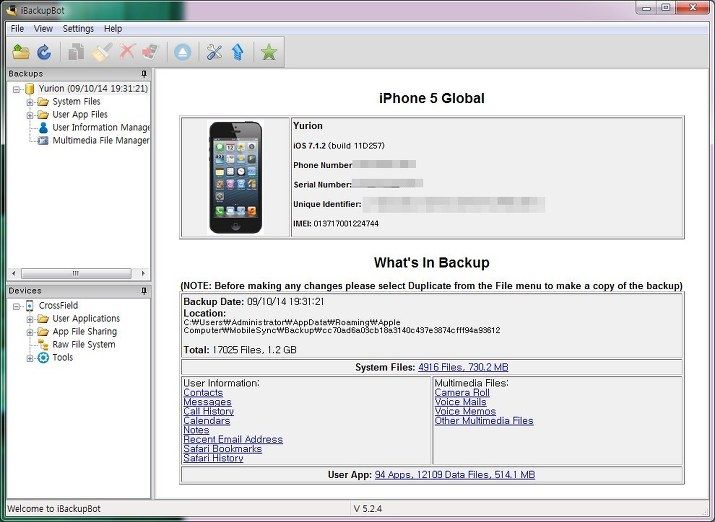The height and width of the screenshot is (522, 715).
Task: Collapse the CrossField device node
Action: [16, 306]
